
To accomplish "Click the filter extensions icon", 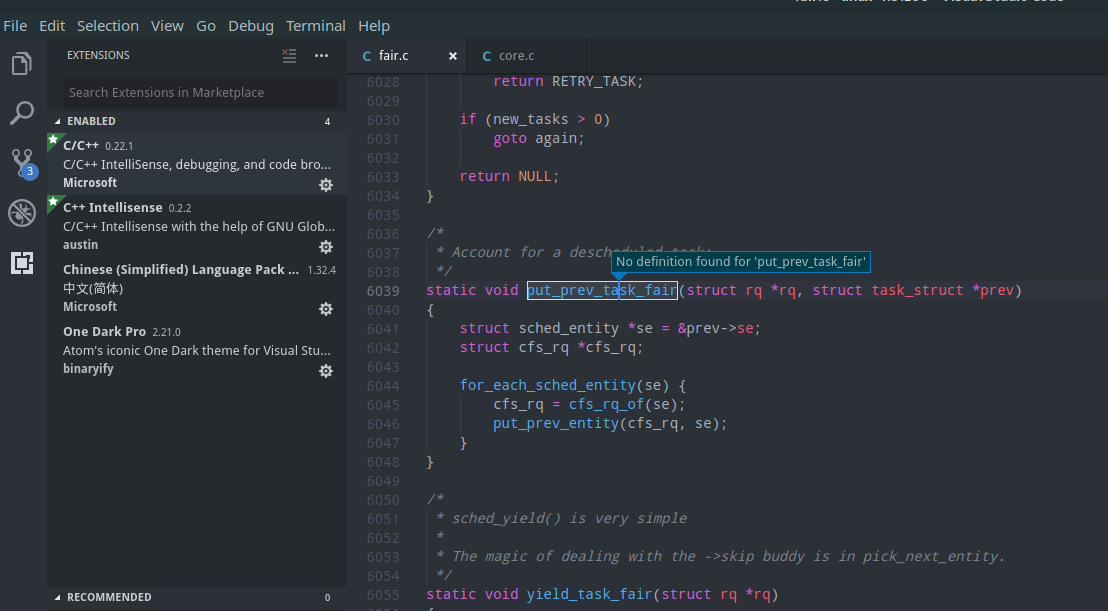I will 289,56.
